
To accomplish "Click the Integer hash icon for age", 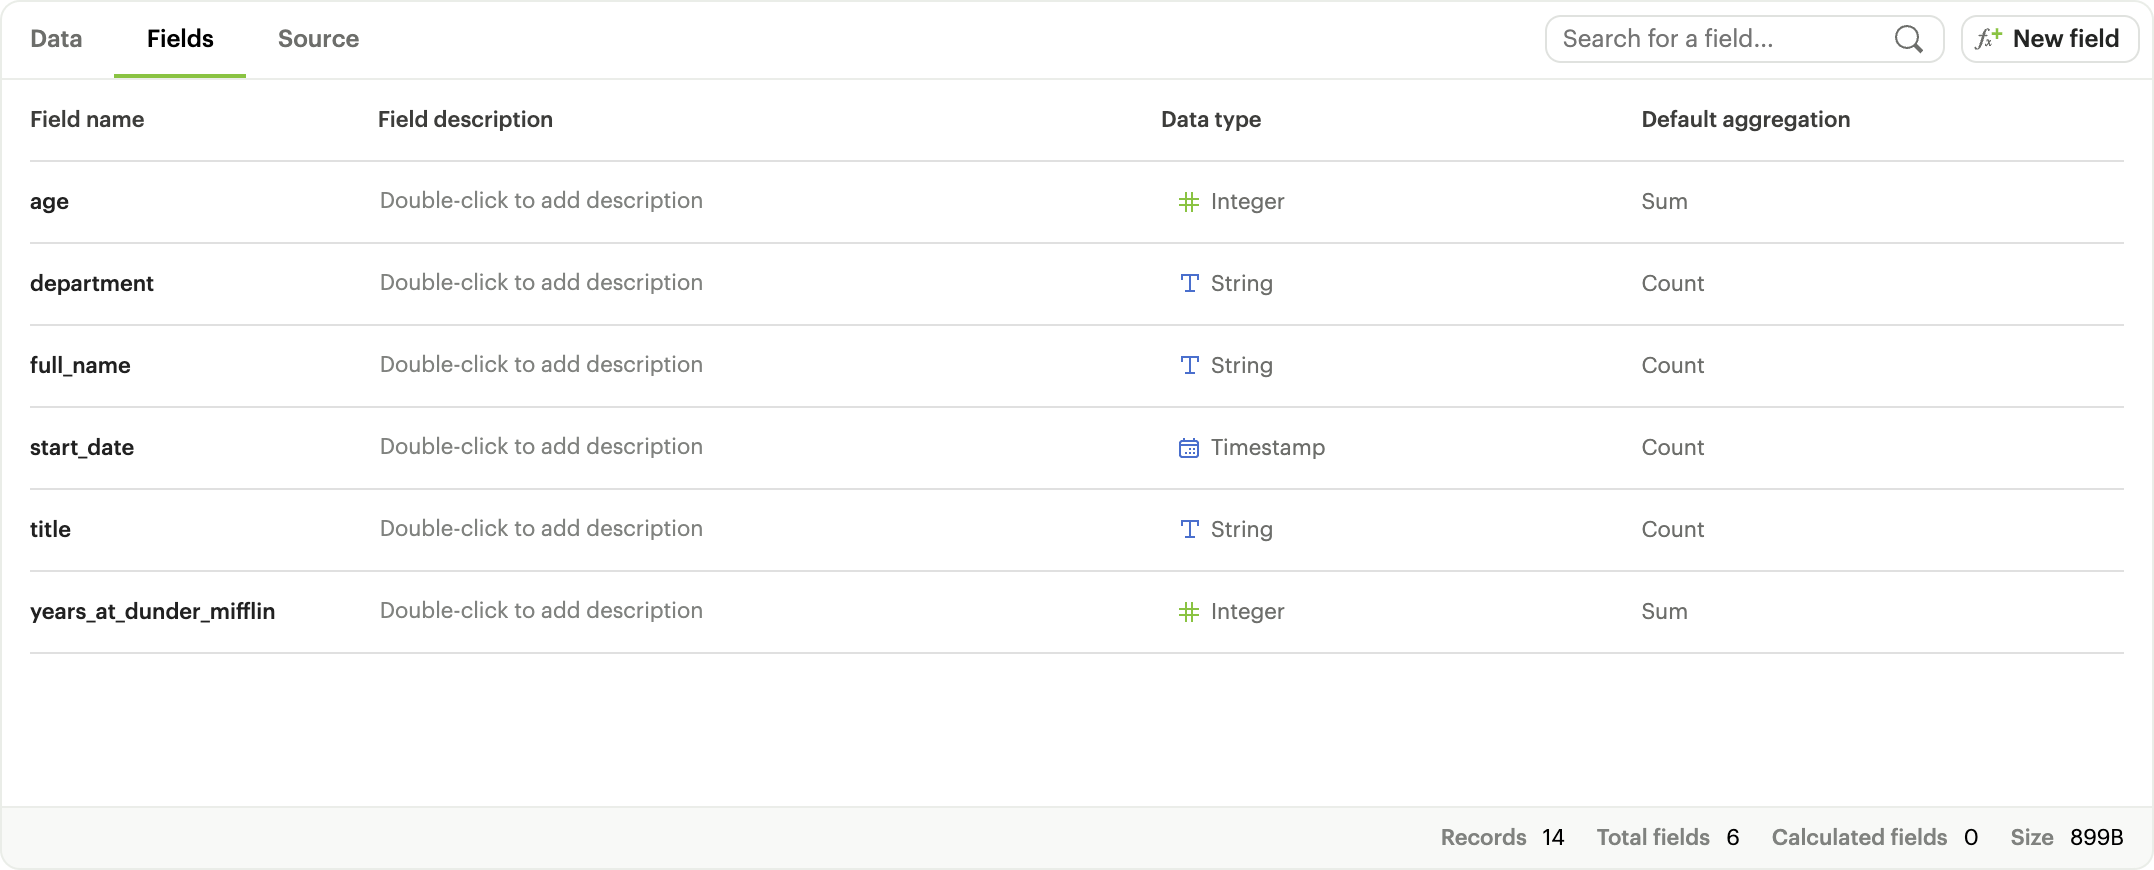I will pos(1188,202).
